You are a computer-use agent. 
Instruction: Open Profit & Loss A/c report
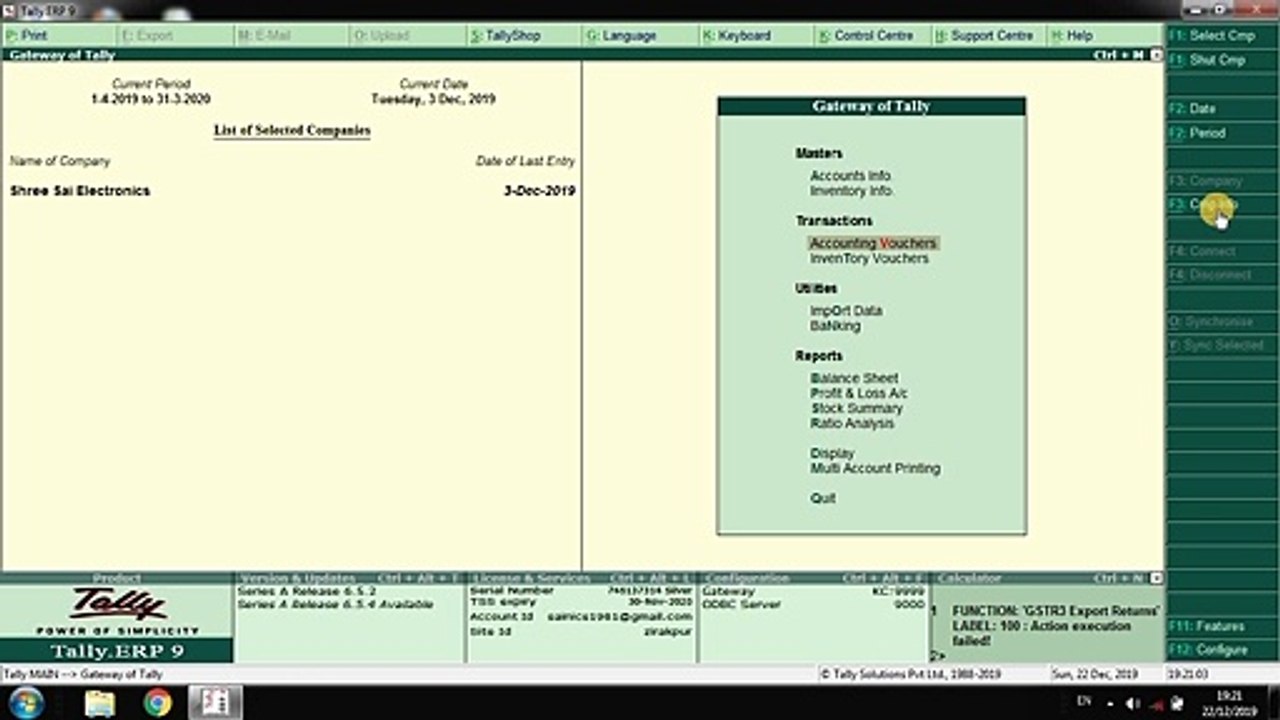click(859, 394)
